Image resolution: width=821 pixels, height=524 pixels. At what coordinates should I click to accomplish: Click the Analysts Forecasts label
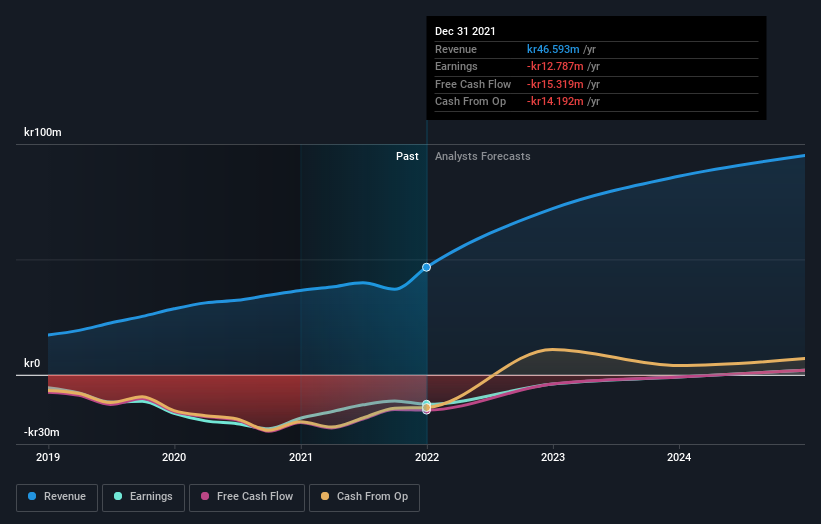482,156
